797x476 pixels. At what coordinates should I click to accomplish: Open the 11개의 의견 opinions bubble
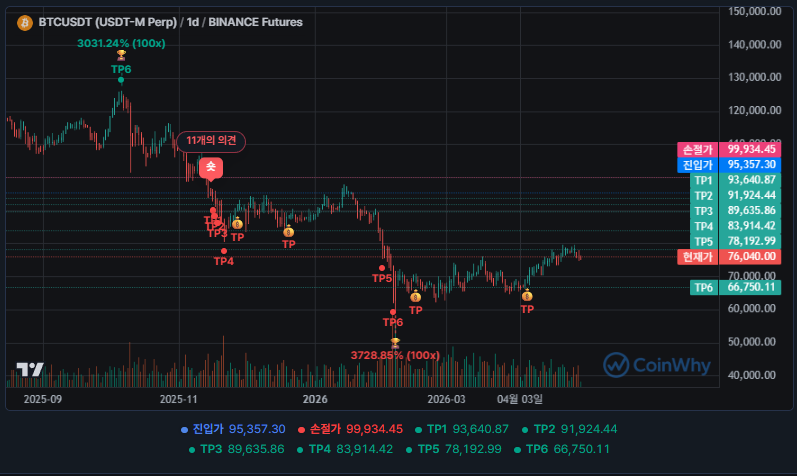211,141
